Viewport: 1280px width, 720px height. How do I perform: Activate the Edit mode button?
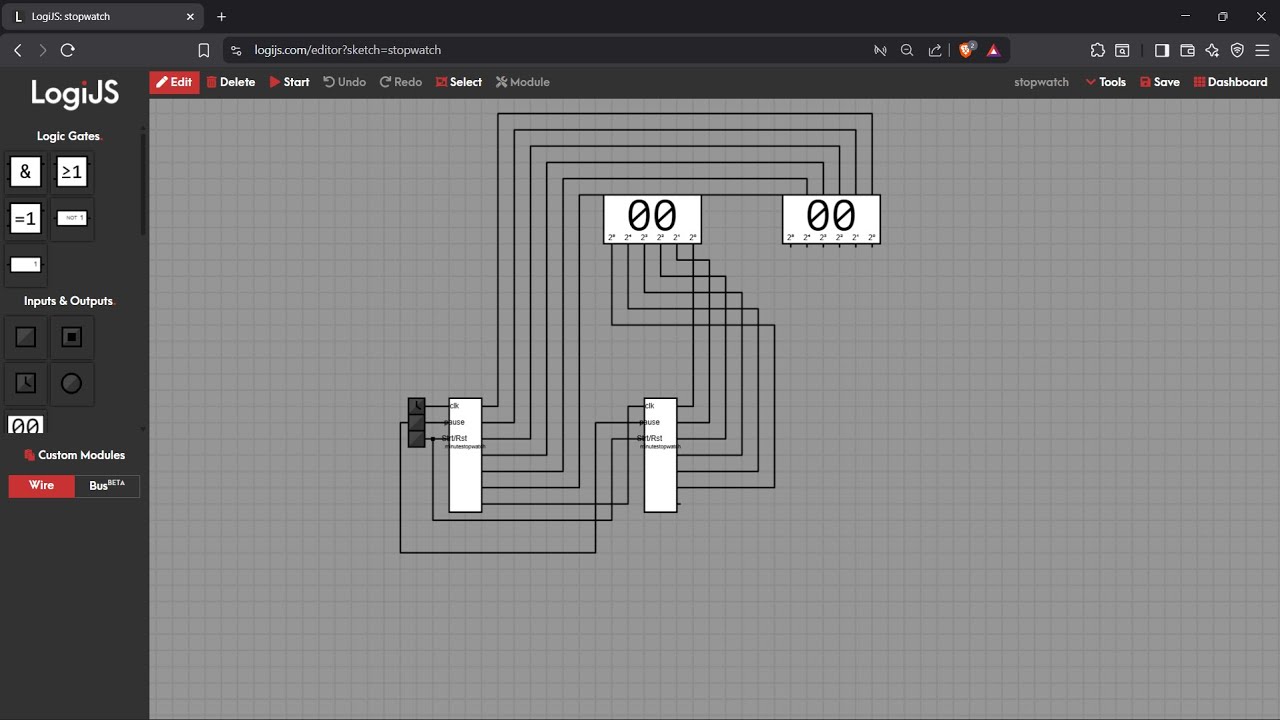(x=174, y=82)
